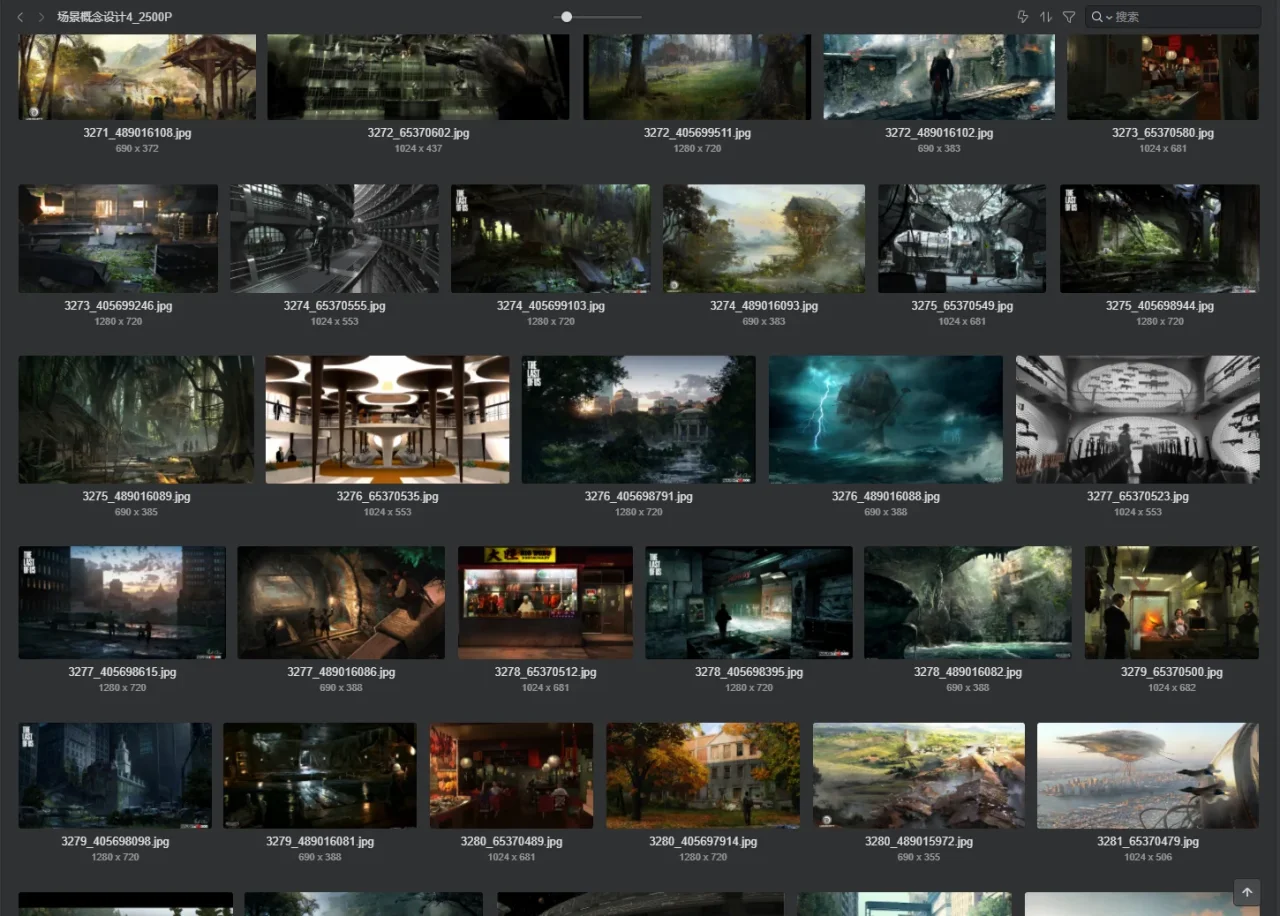This screenshot has height=916, width=1280.
Task: Open search options magnifier dropdown
Action: (x=1101, y=17)
